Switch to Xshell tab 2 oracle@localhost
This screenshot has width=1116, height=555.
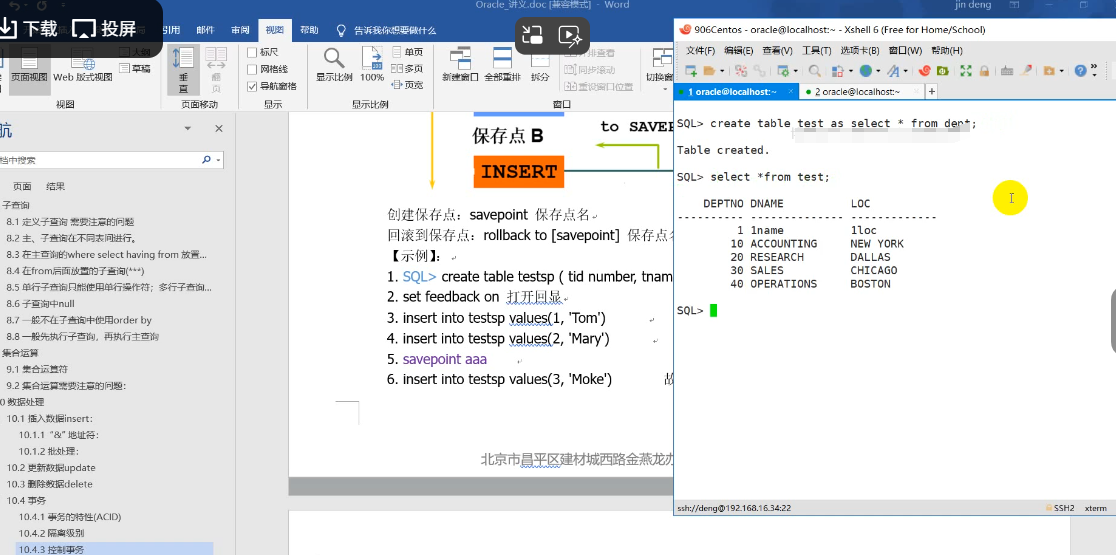860,92
